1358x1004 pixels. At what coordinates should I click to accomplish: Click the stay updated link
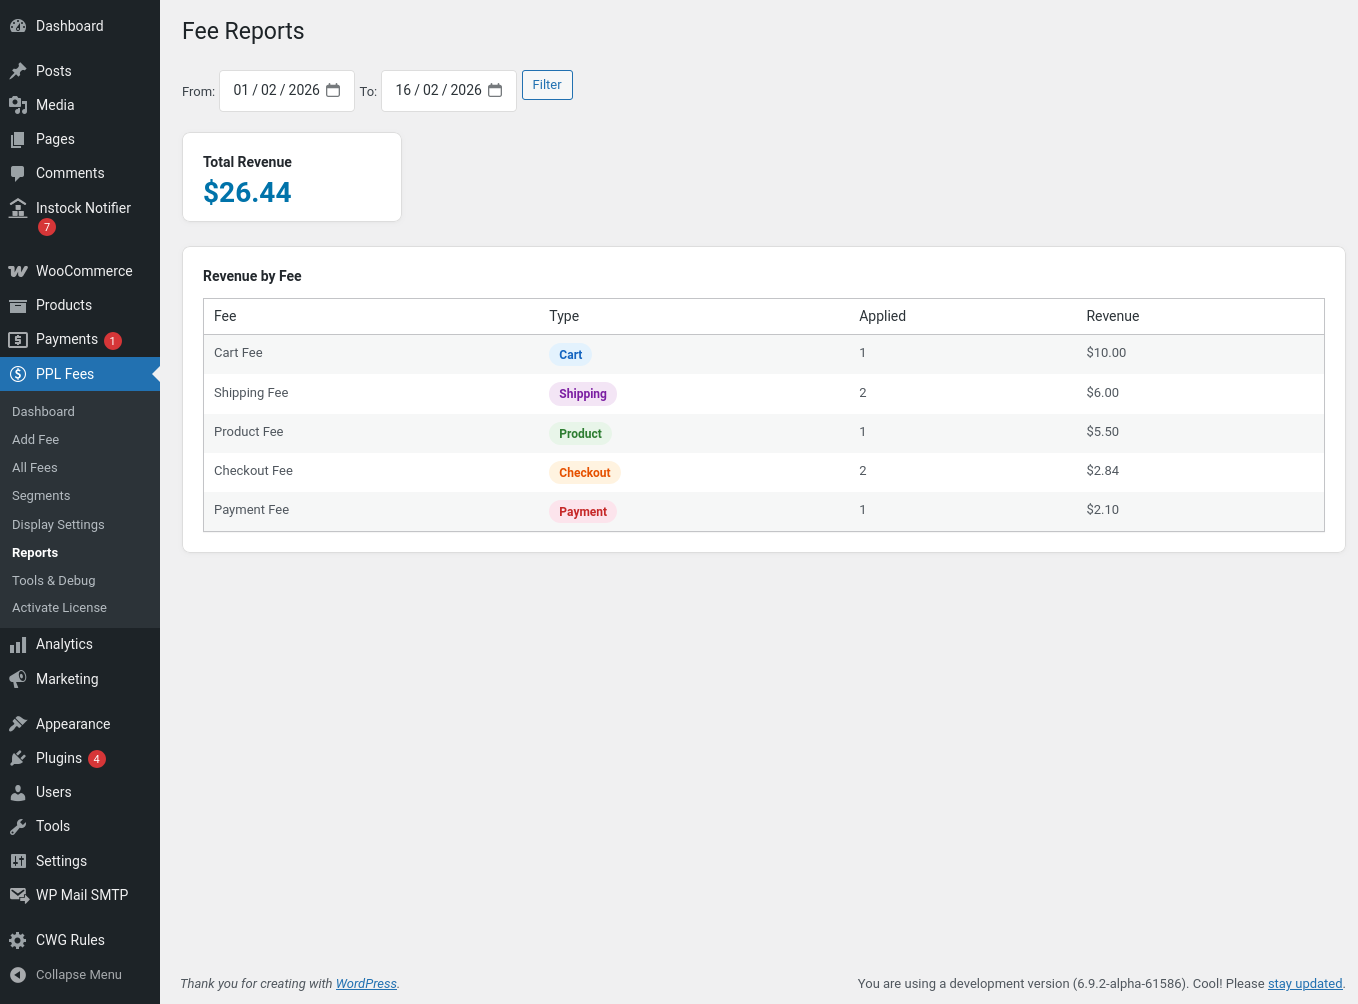1305,984
